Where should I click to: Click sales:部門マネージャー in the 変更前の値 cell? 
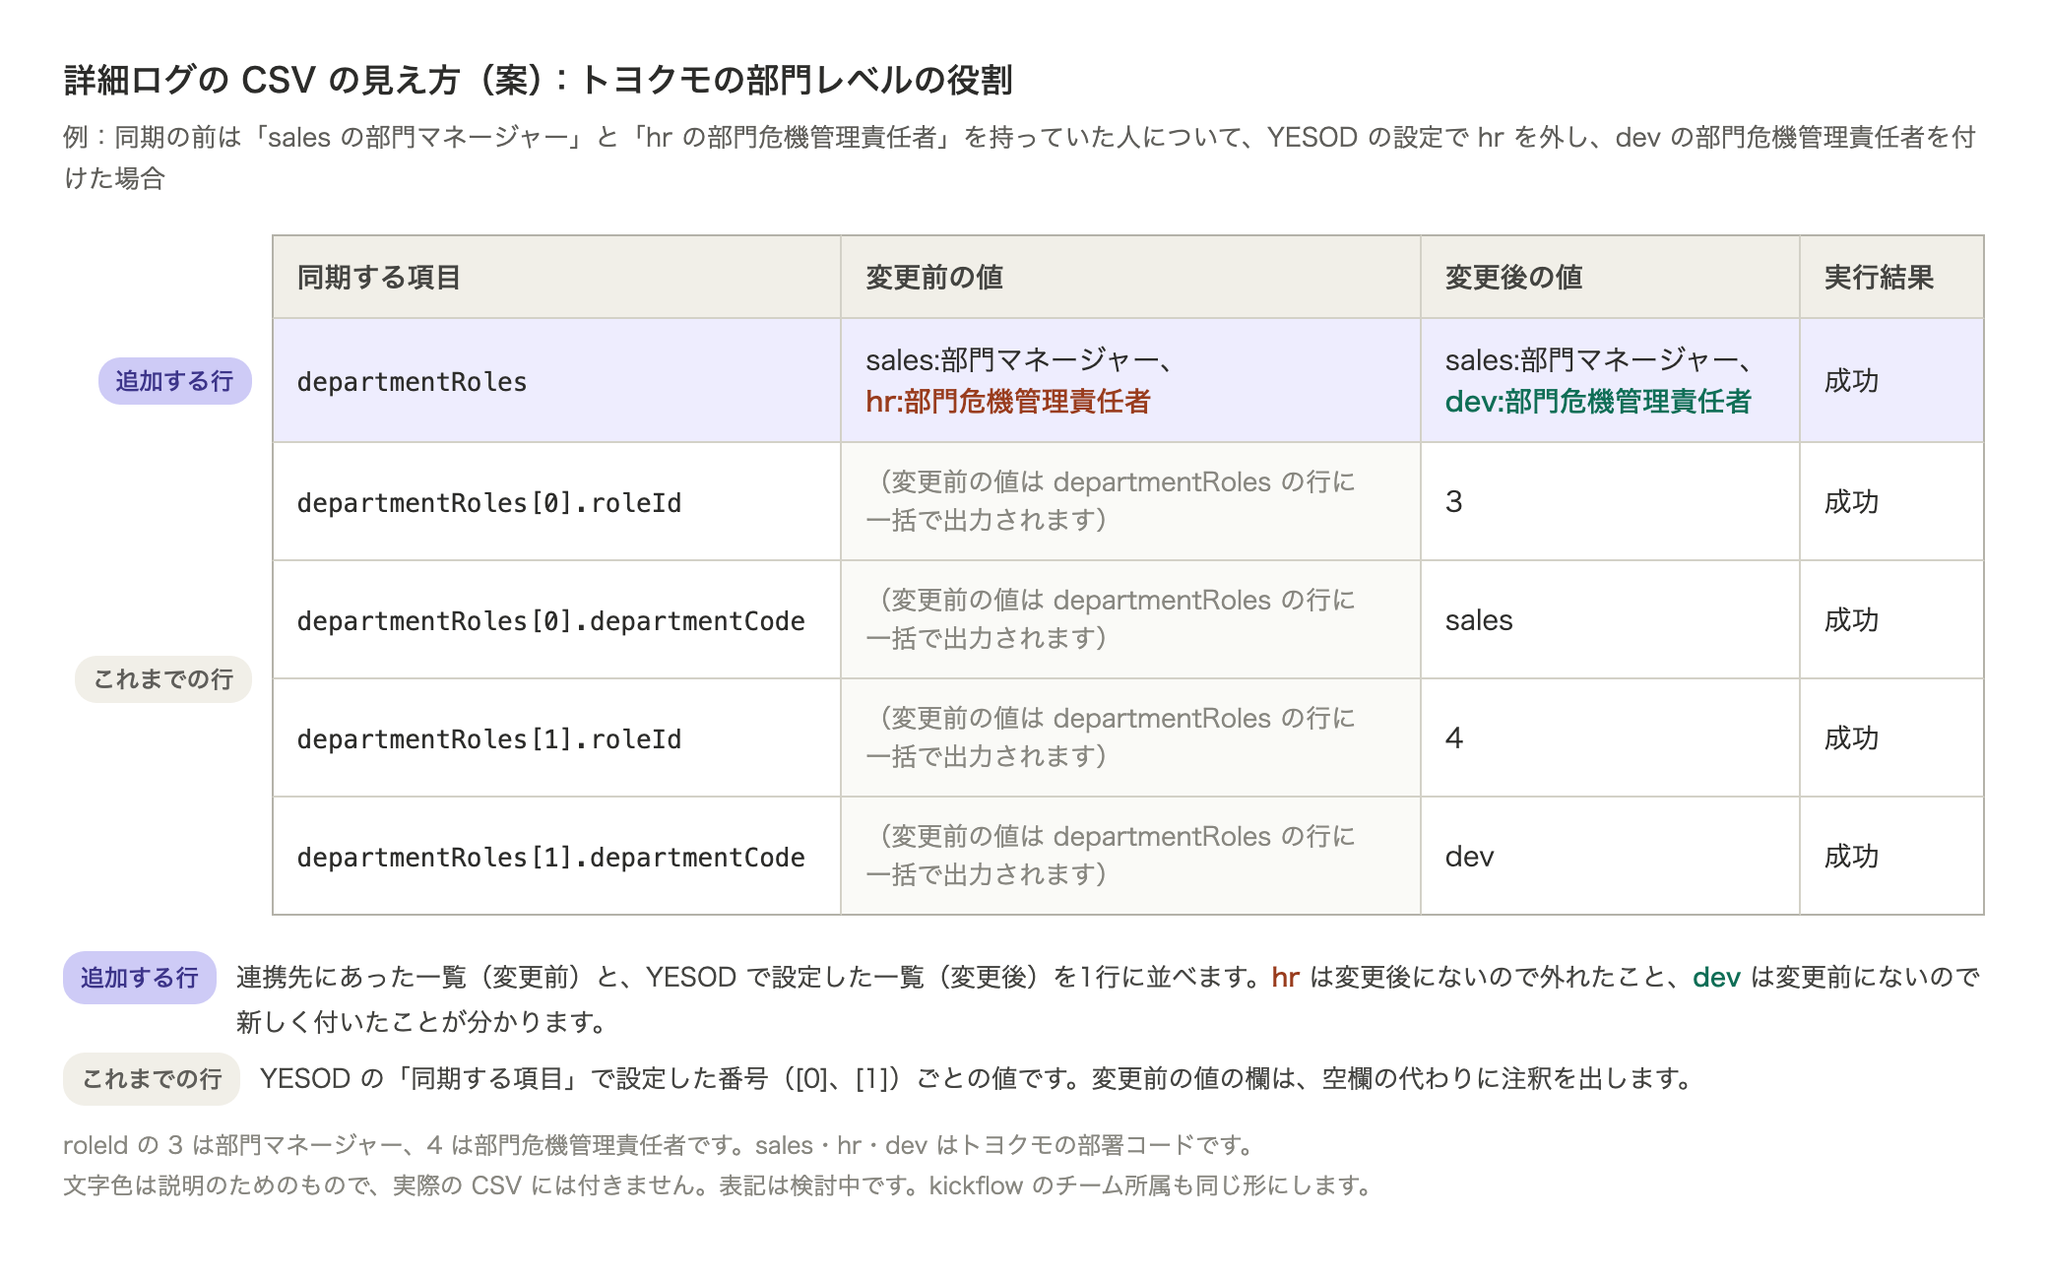click(1019, 360)
